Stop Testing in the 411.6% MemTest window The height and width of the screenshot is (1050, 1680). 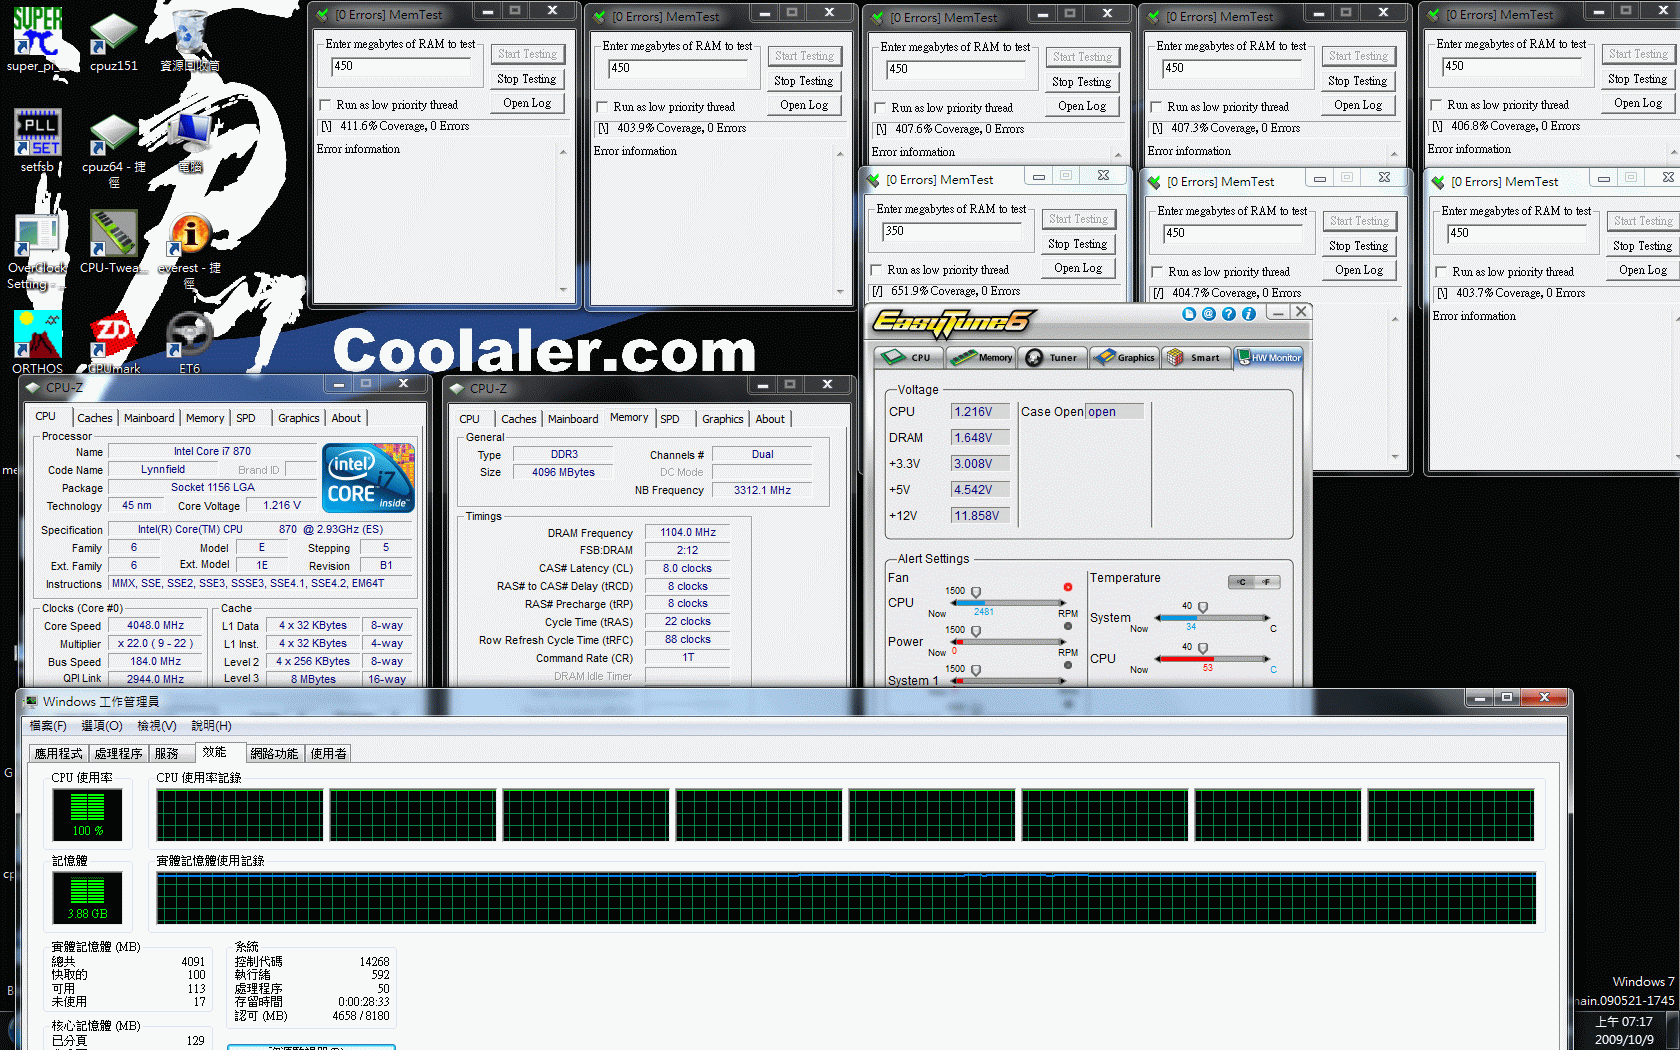tap(527, 79)
